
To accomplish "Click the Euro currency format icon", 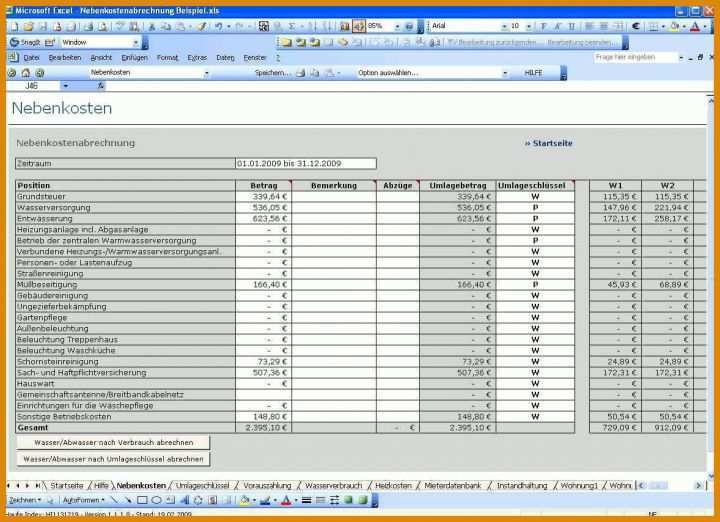I will [636, 27].
